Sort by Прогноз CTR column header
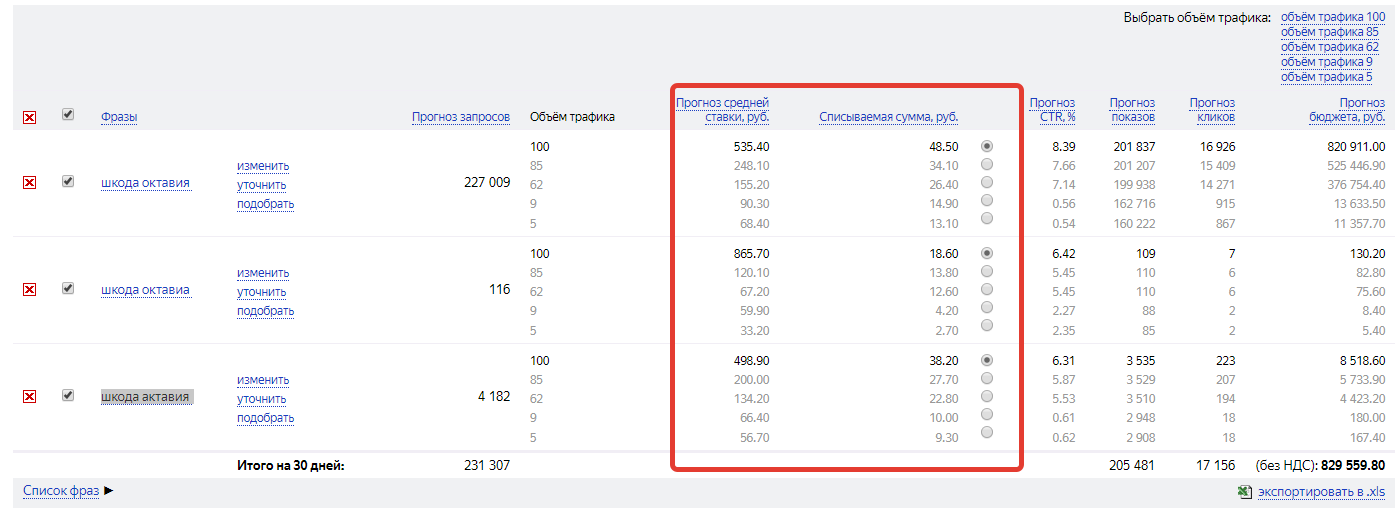This screenshot has height=508, width=1400. (x=1052, y=109)
